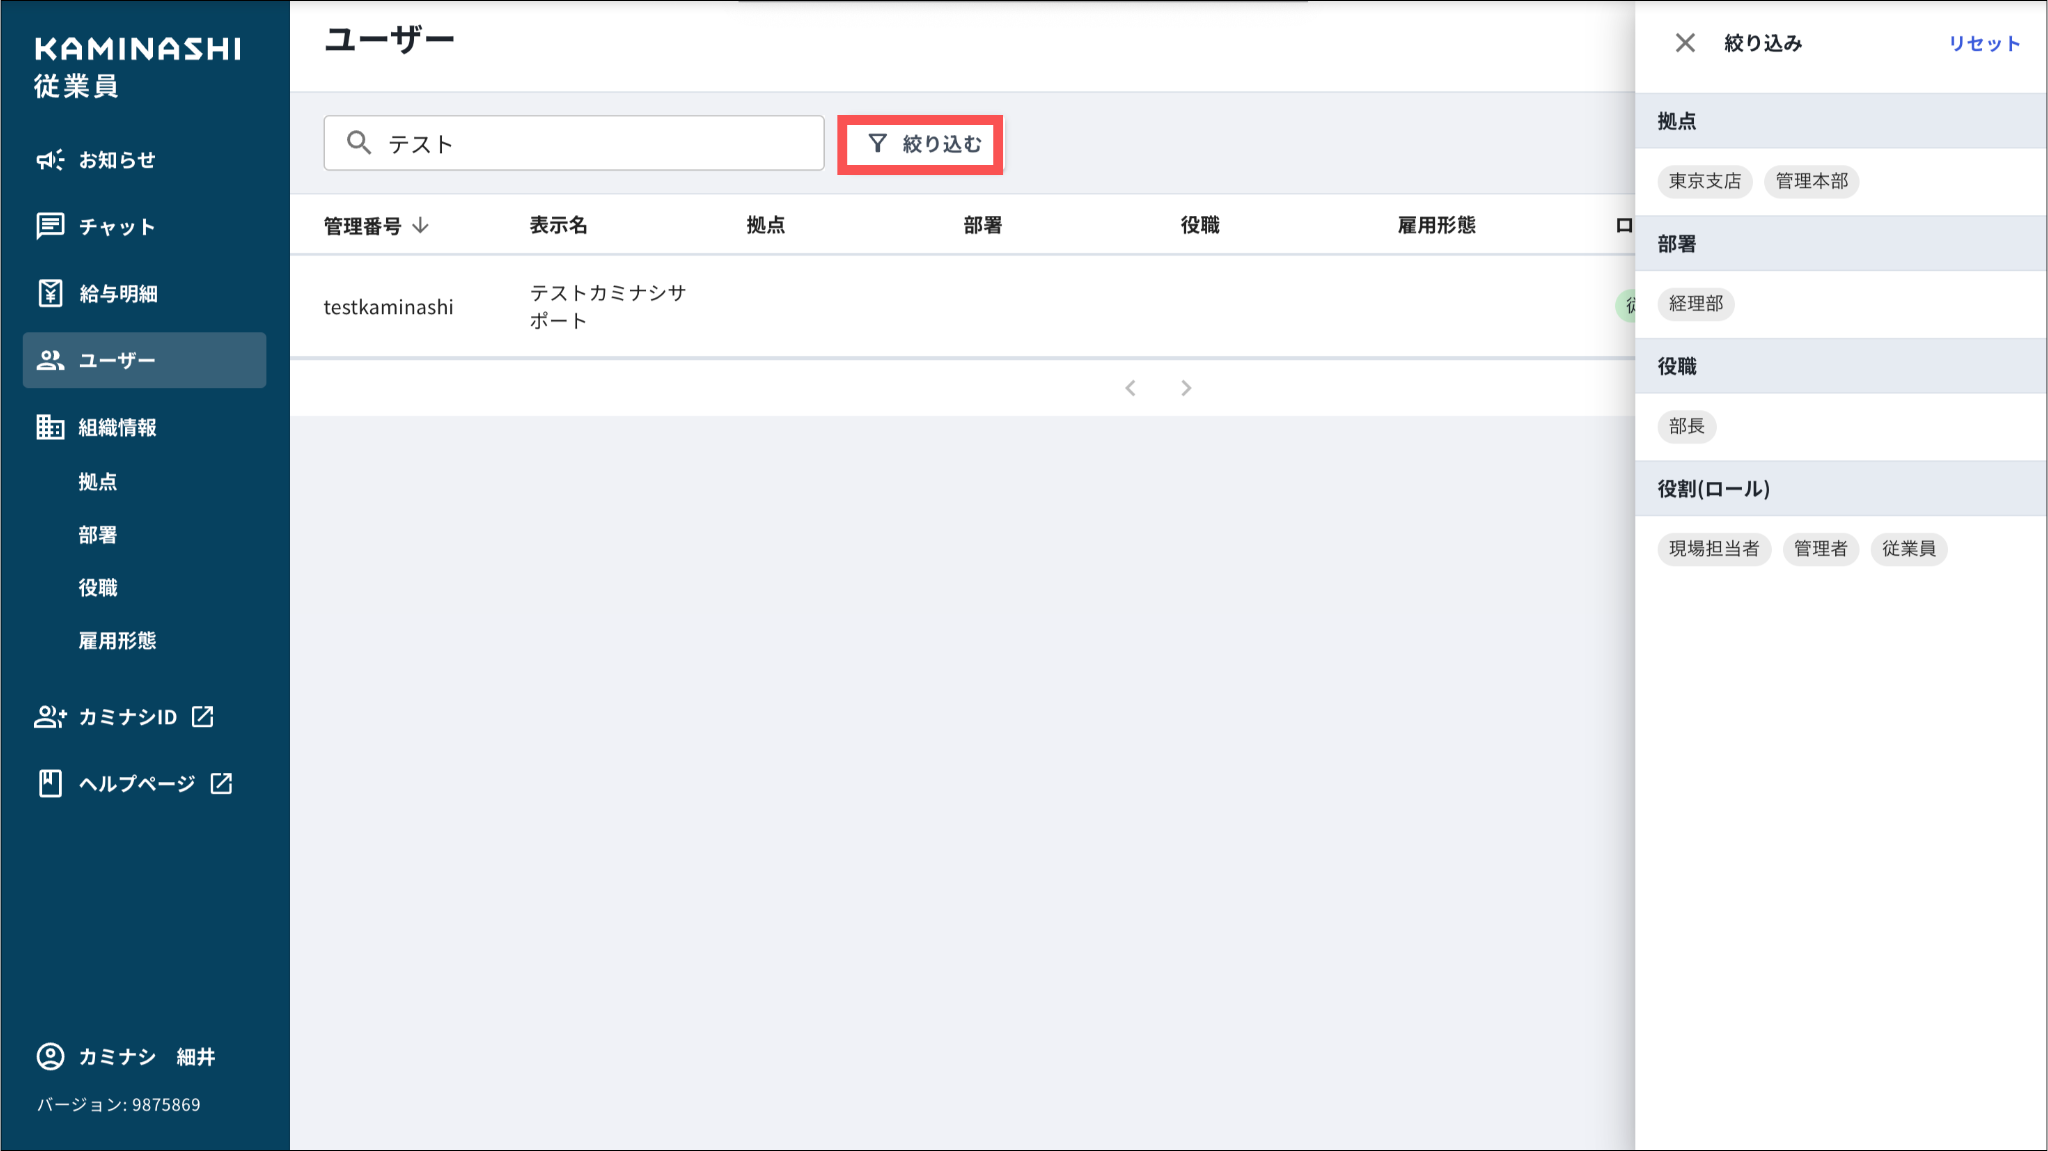Open the 拠点 submenu item
2048x1151 pixels.
98,482
